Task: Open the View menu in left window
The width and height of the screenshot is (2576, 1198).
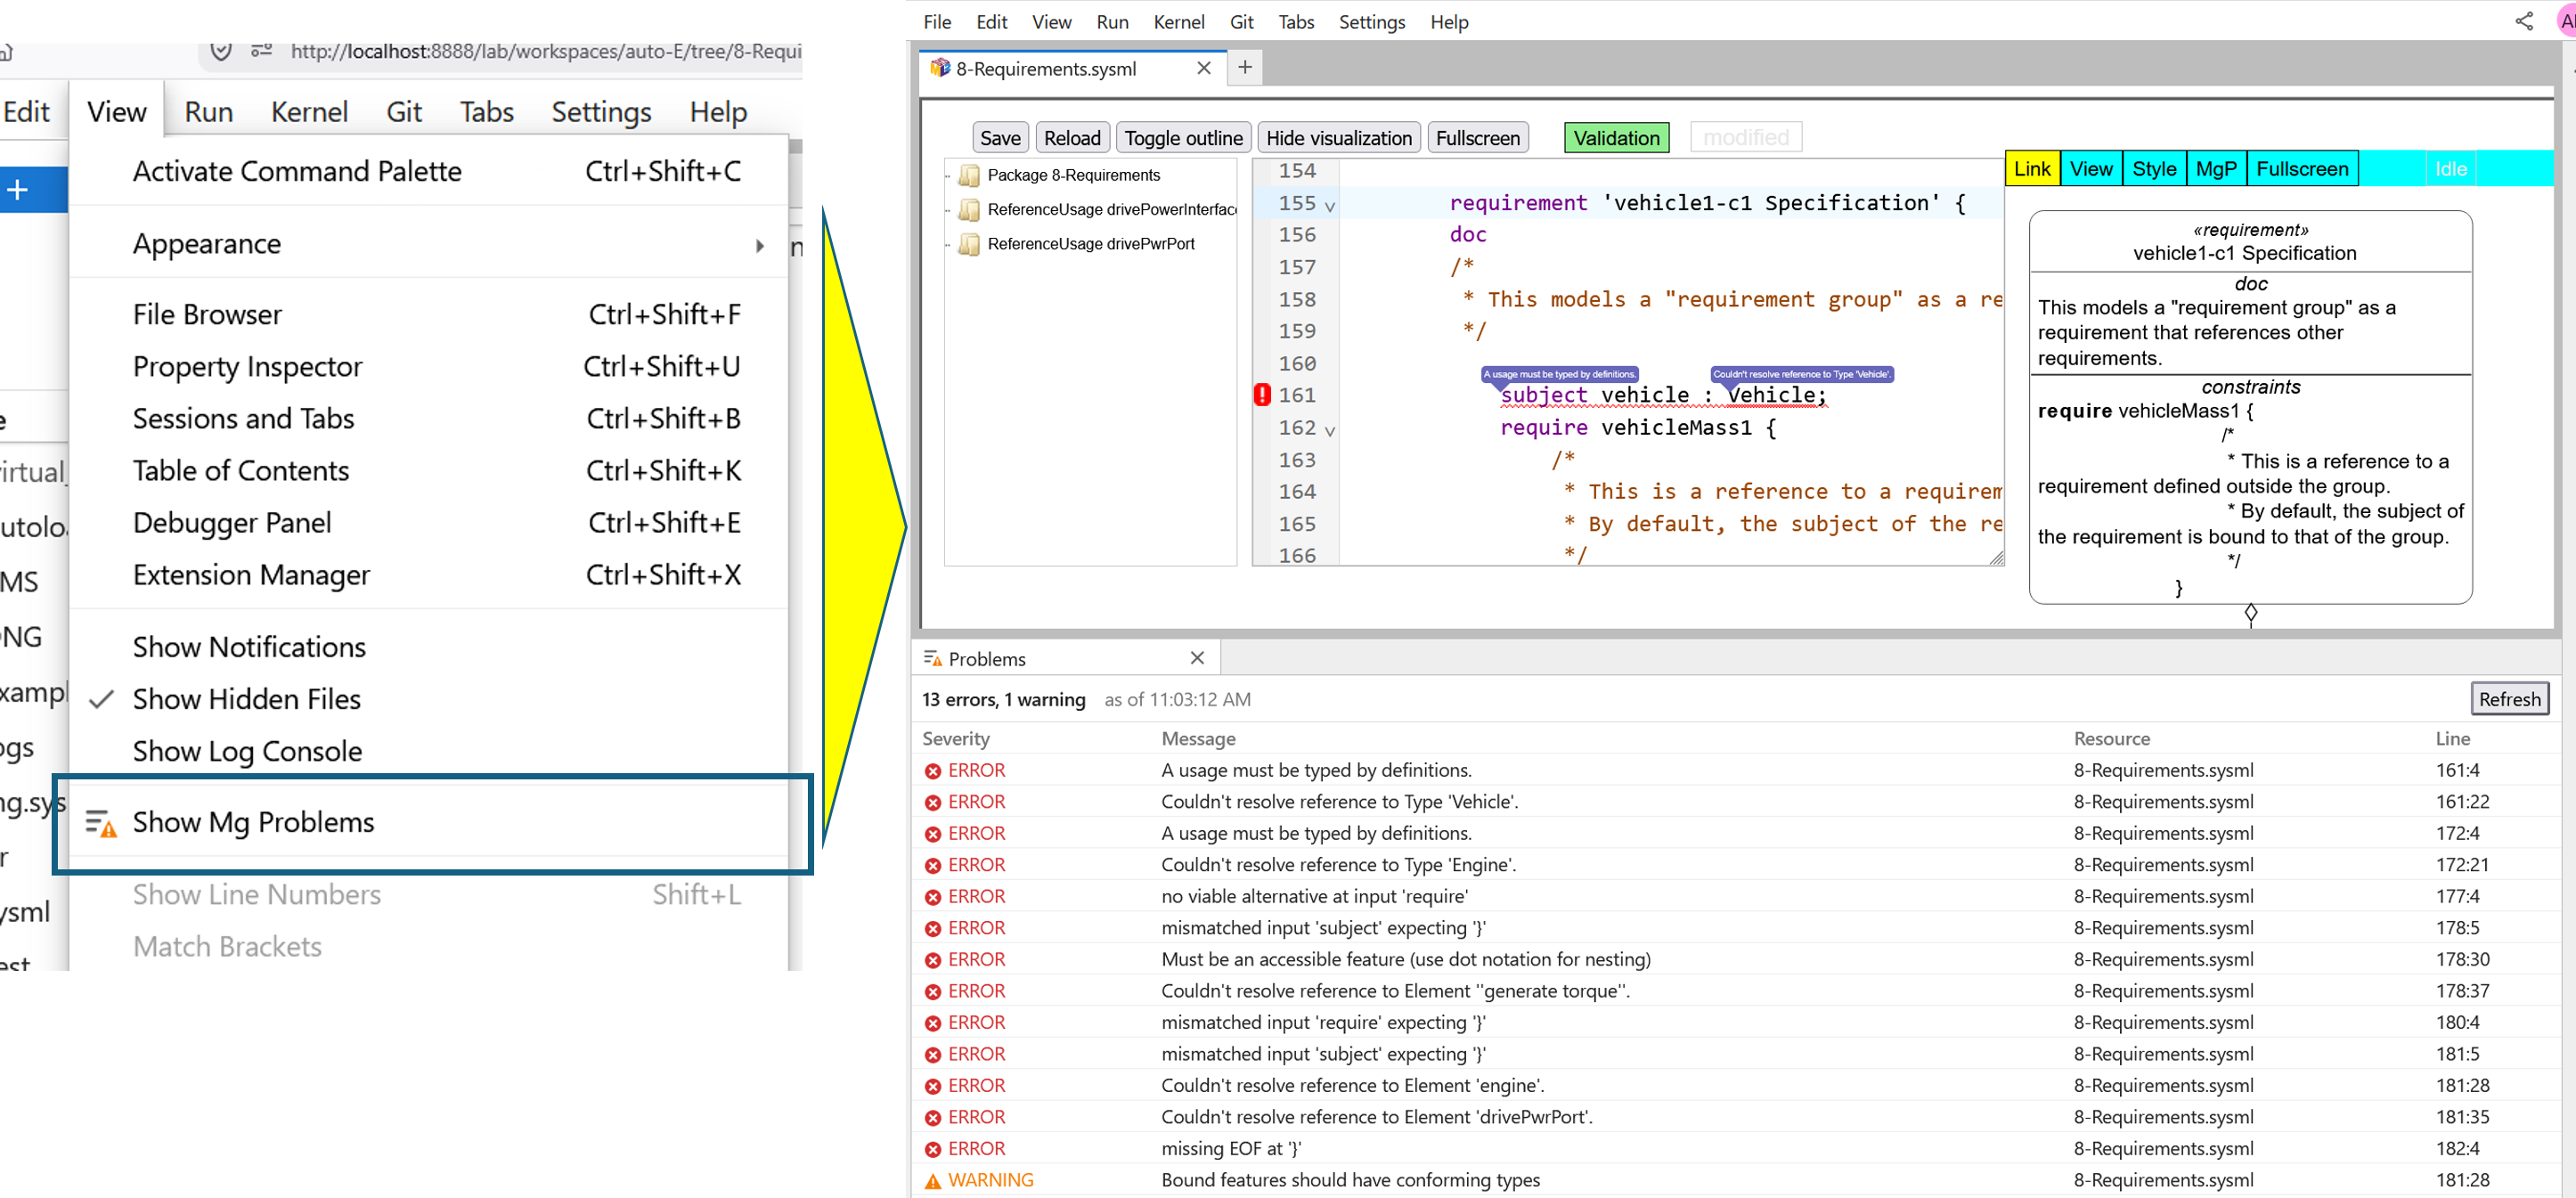Action: (116, 111)
